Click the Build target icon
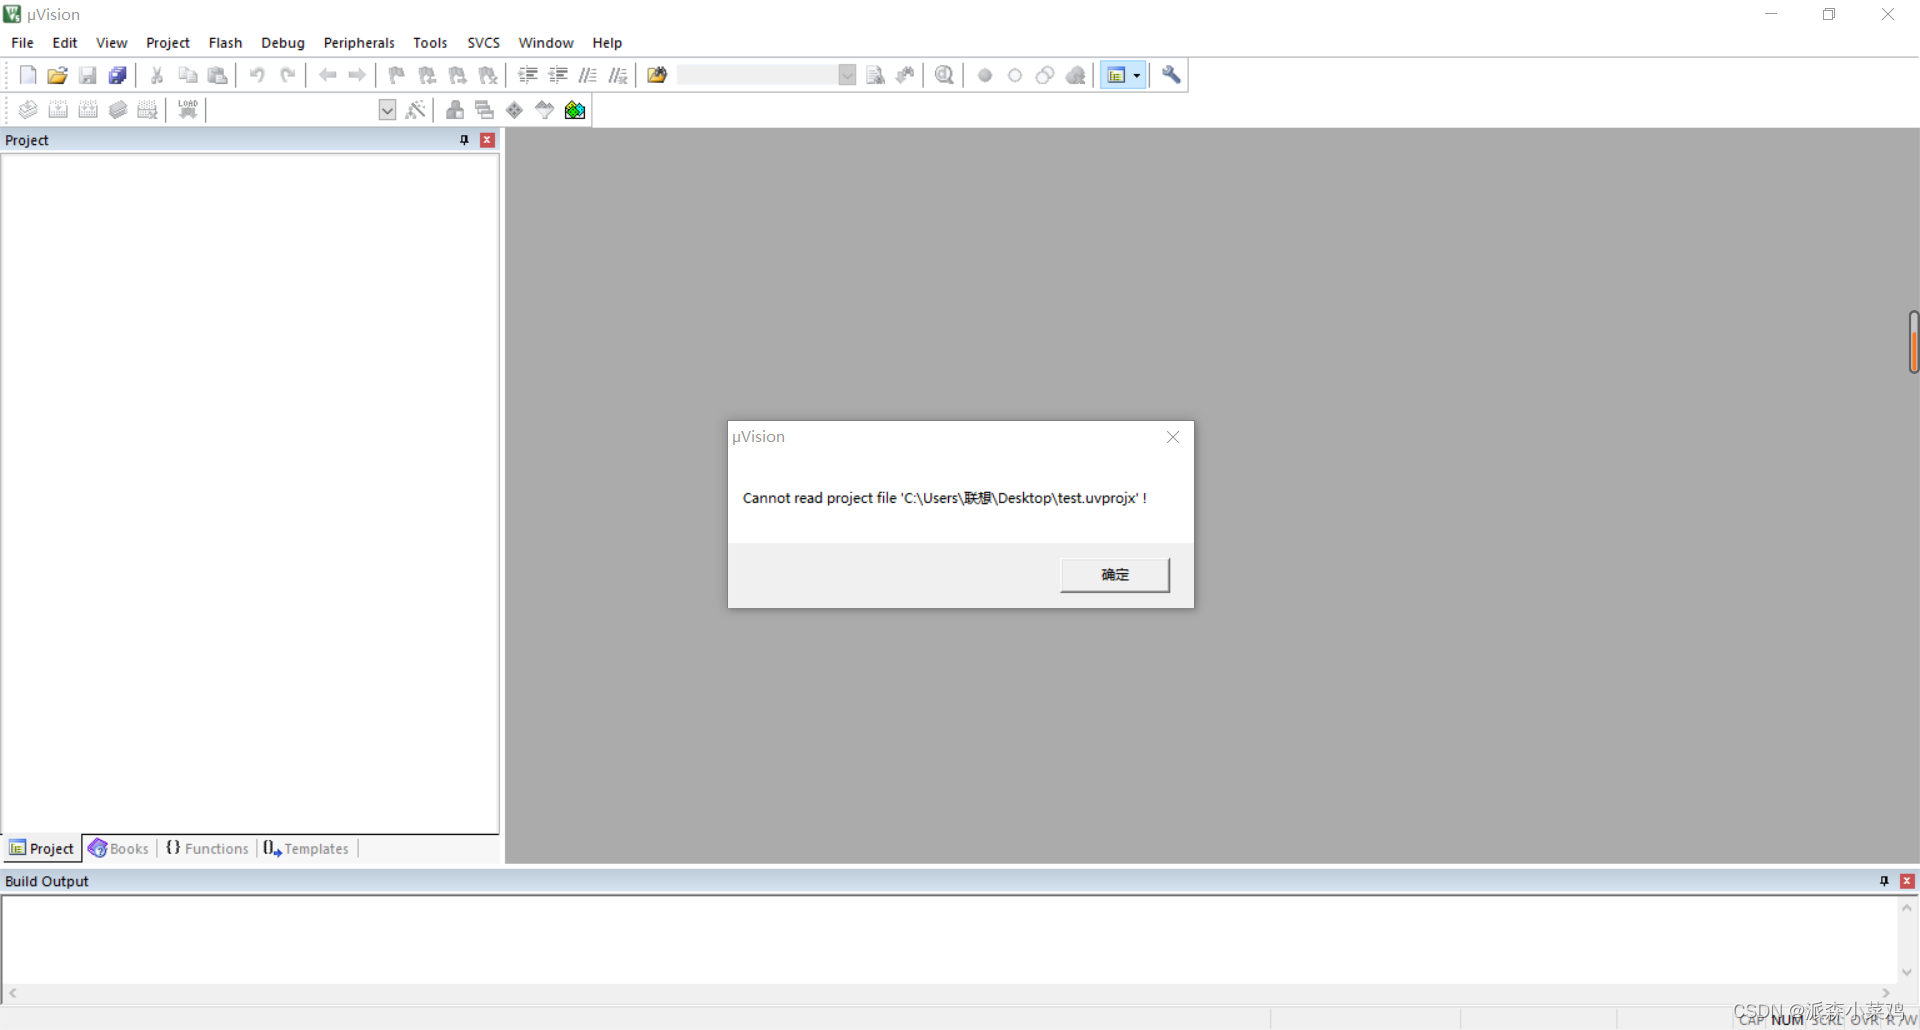 [58, 110]
